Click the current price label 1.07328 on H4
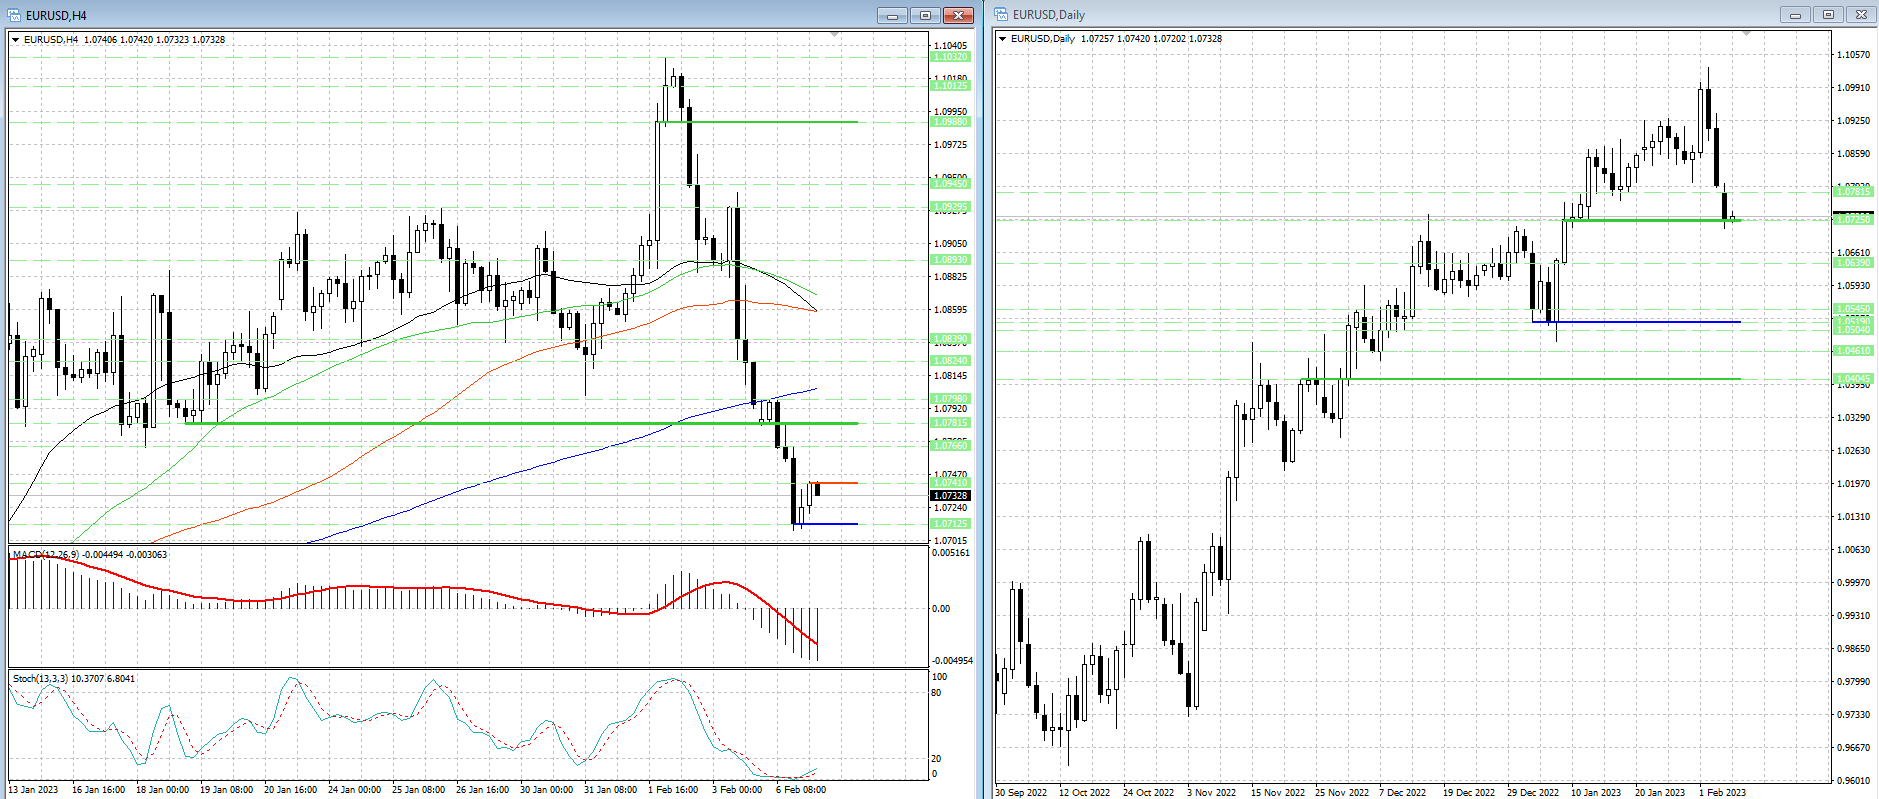 [x=950, y=496]
